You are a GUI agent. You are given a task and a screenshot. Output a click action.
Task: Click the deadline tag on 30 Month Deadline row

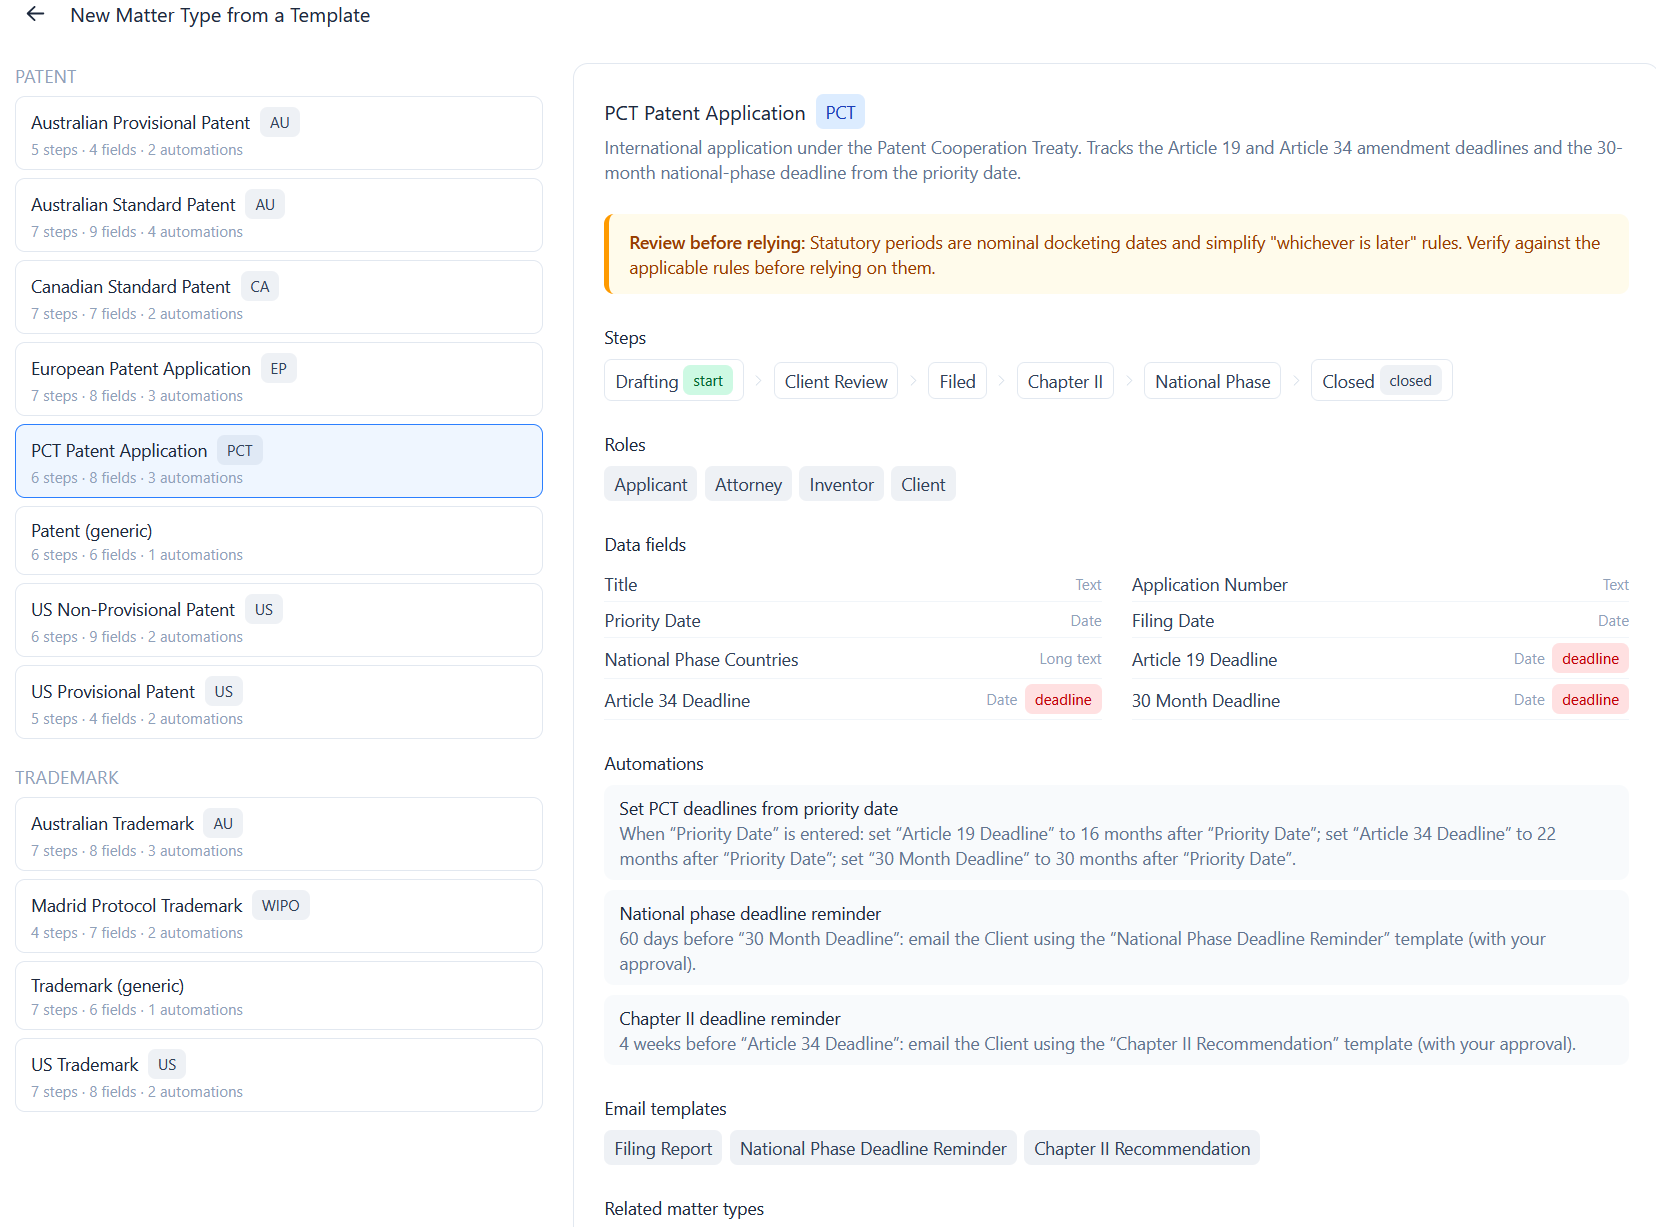tap(1590, 699)
